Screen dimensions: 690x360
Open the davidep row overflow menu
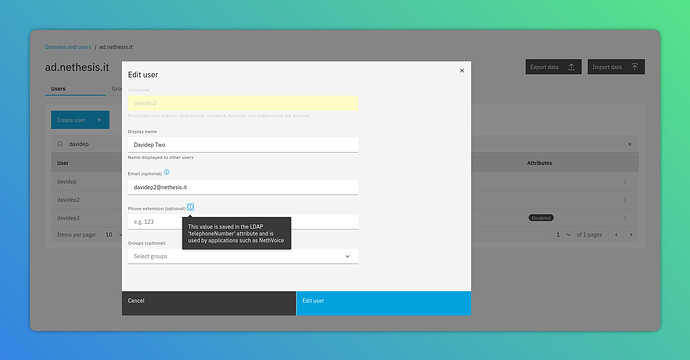click(x=625, y=181)
